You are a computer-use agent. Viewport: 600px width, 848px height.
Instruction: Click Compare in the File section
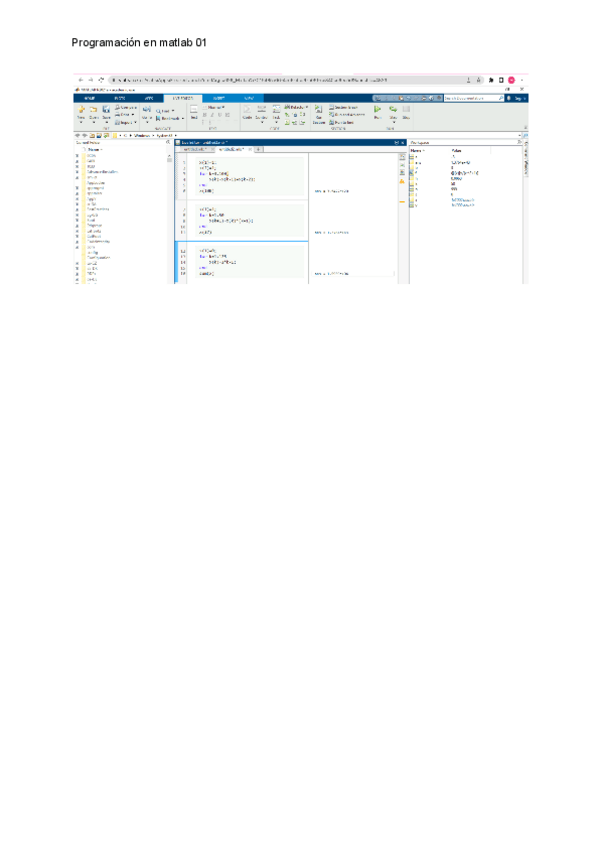tap(126, 108)
